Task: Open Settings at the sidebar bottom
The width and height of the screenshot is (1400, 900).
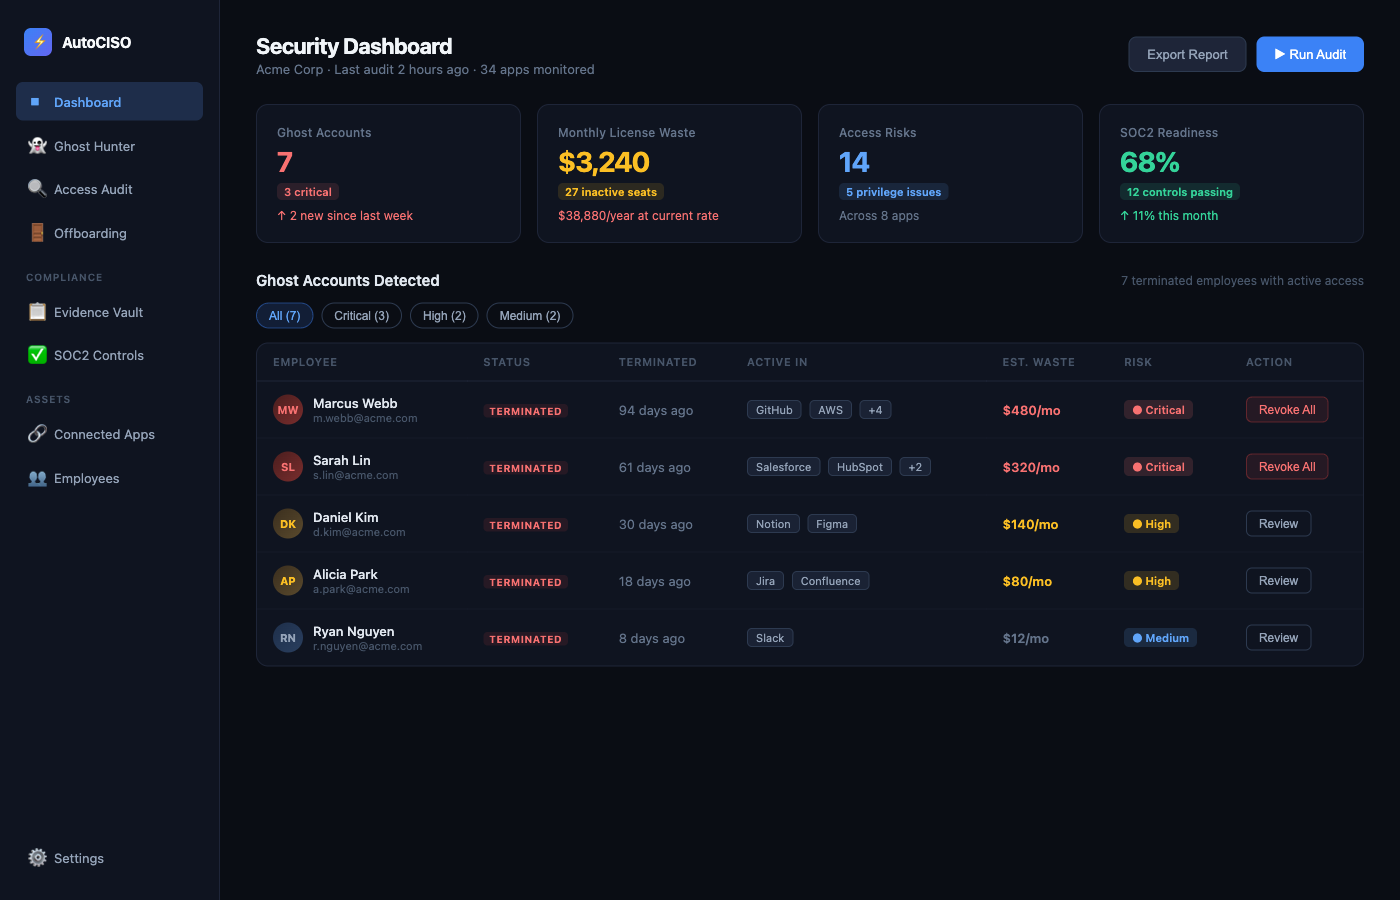Action: coord(109,858)
